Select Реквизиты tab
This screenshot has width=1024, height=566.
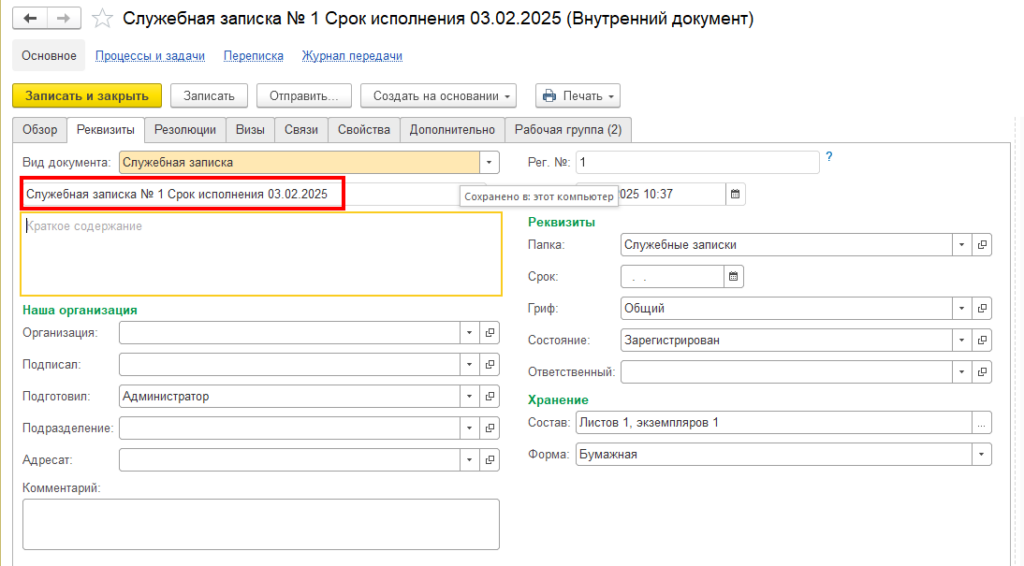click(x=106, y=130)
